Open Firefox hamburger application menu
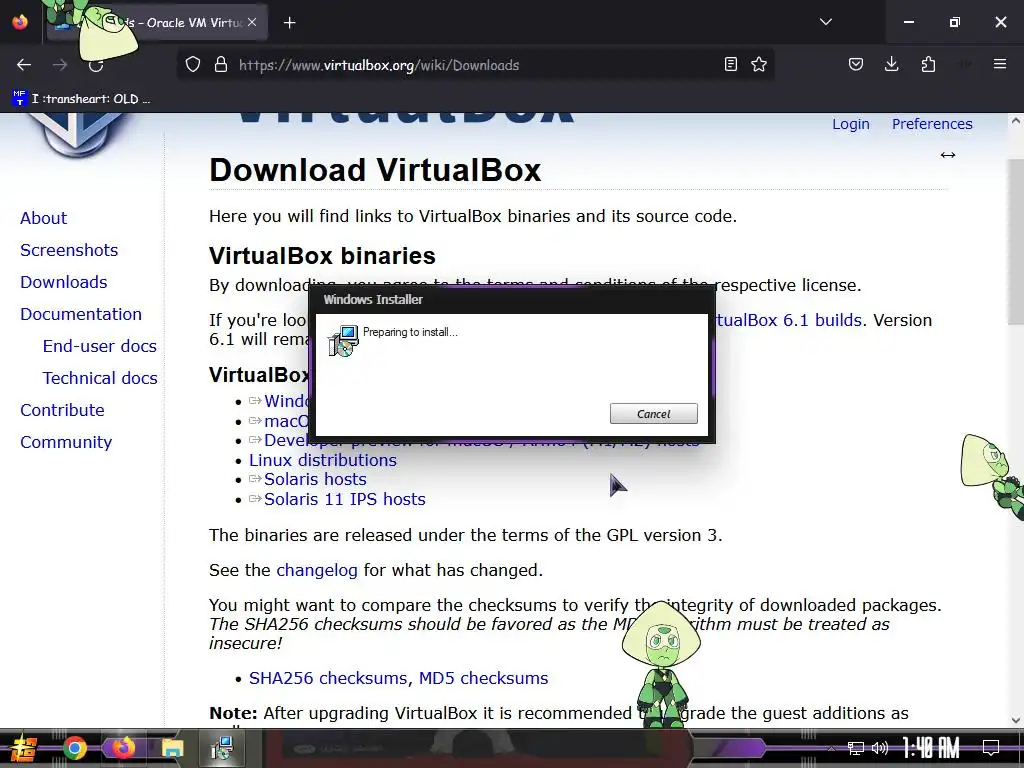The image size is (1024, 768). coord(1000,64)
